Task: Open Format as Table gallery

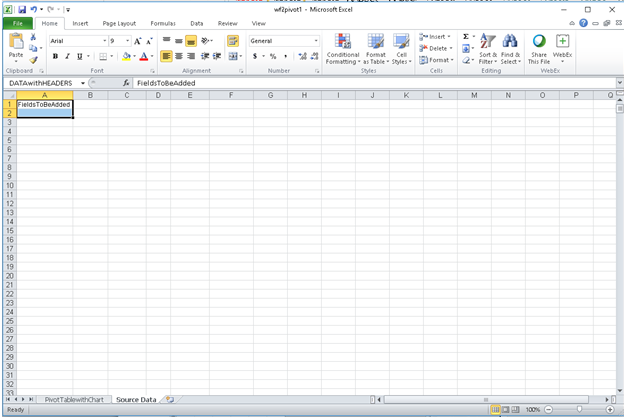Action: point(376,49)
